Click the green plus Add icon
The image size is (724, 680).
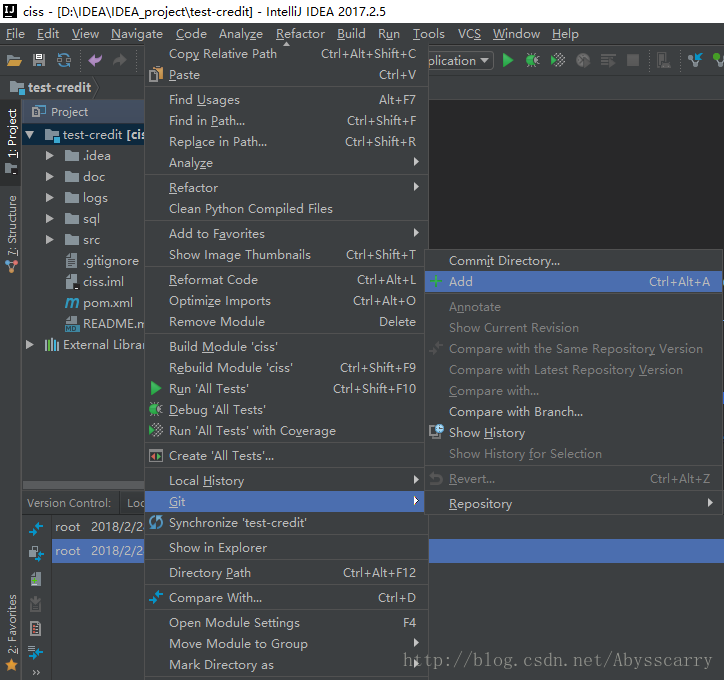pos(435,281)
